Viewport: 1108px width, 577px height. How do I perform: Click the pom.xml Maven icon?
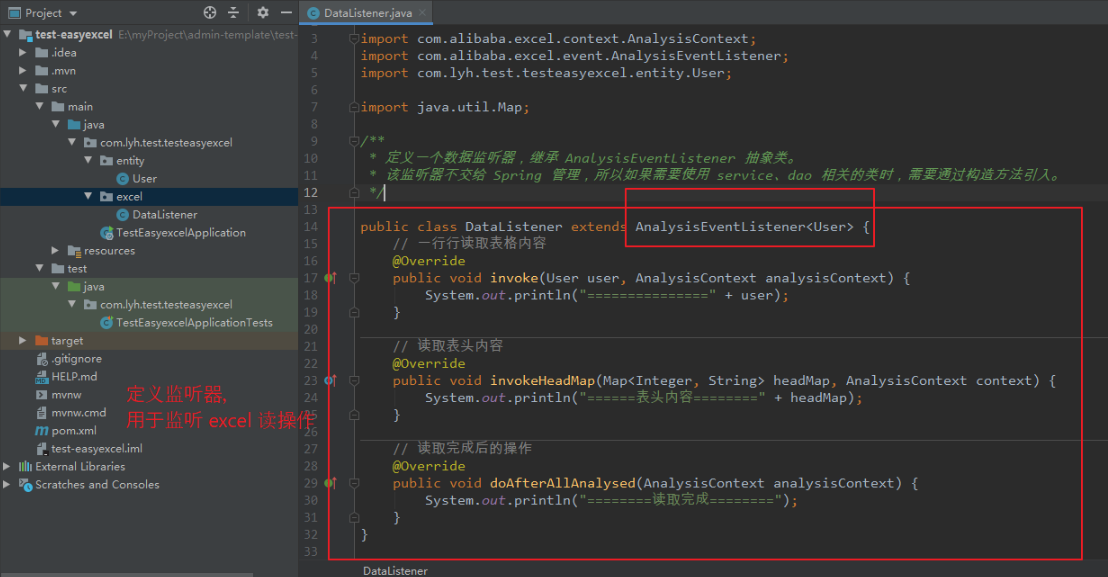click(42, 431)
